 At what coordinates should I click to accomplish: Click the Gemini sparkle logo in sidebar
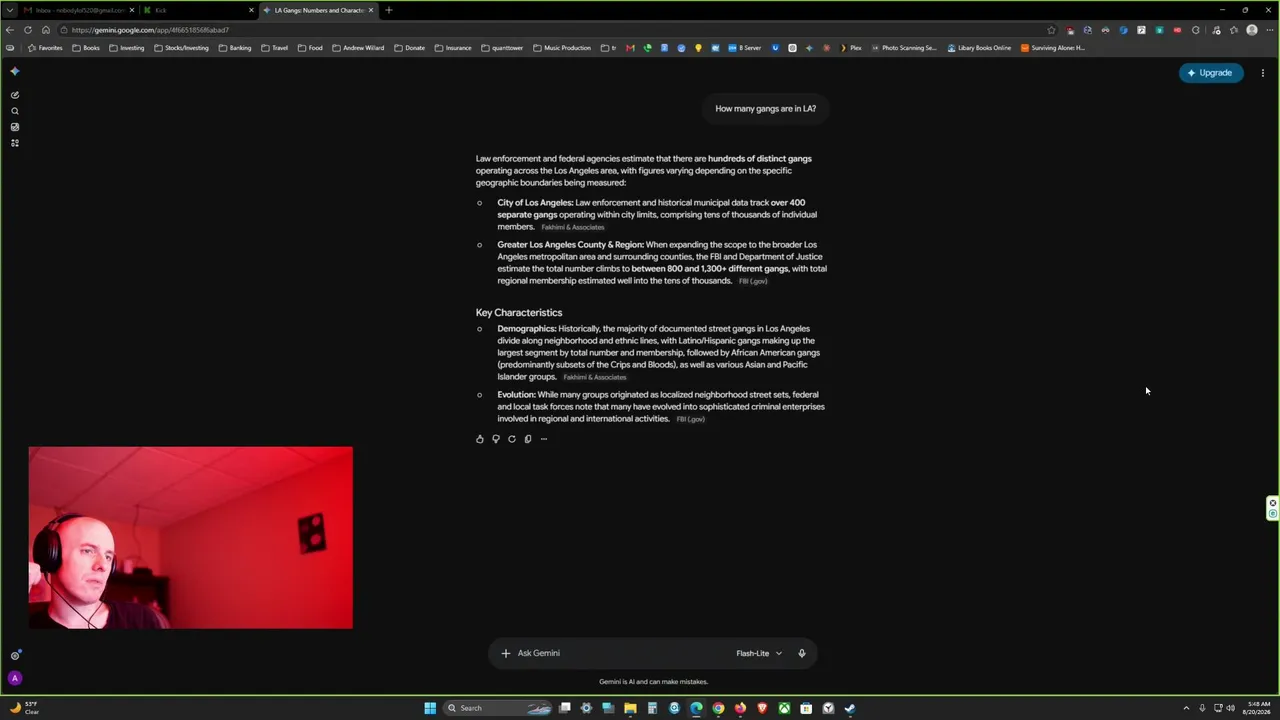coord(14,72)
